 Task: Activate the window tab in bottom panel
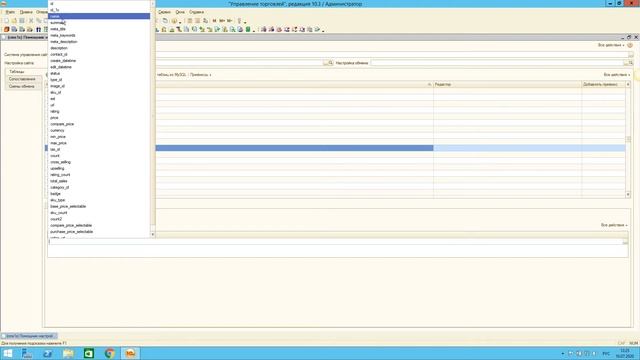pos(29,336)
